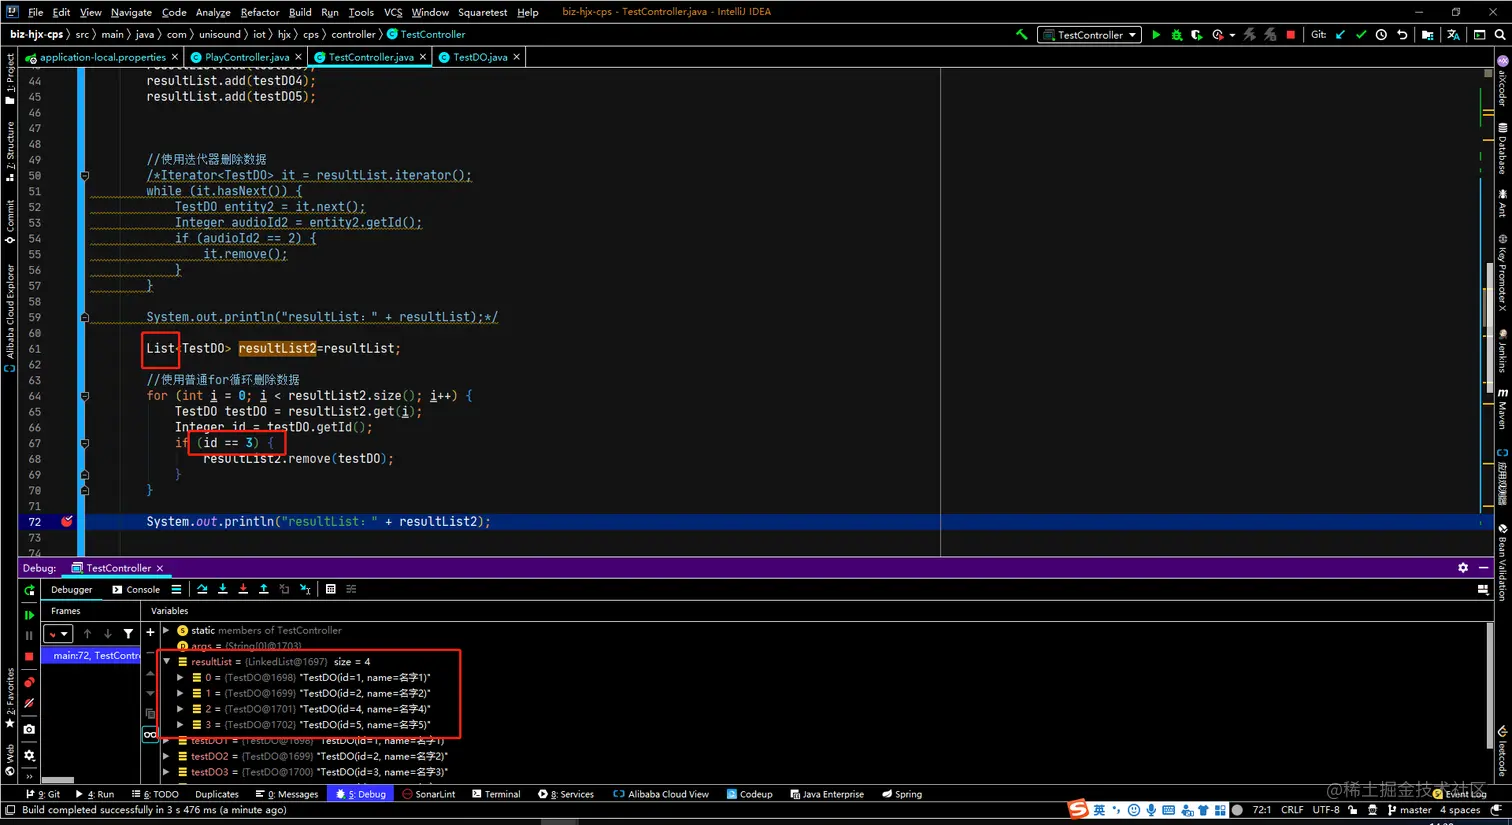
Task: Toggle the breakpoint on line 72
Action: 67,521
